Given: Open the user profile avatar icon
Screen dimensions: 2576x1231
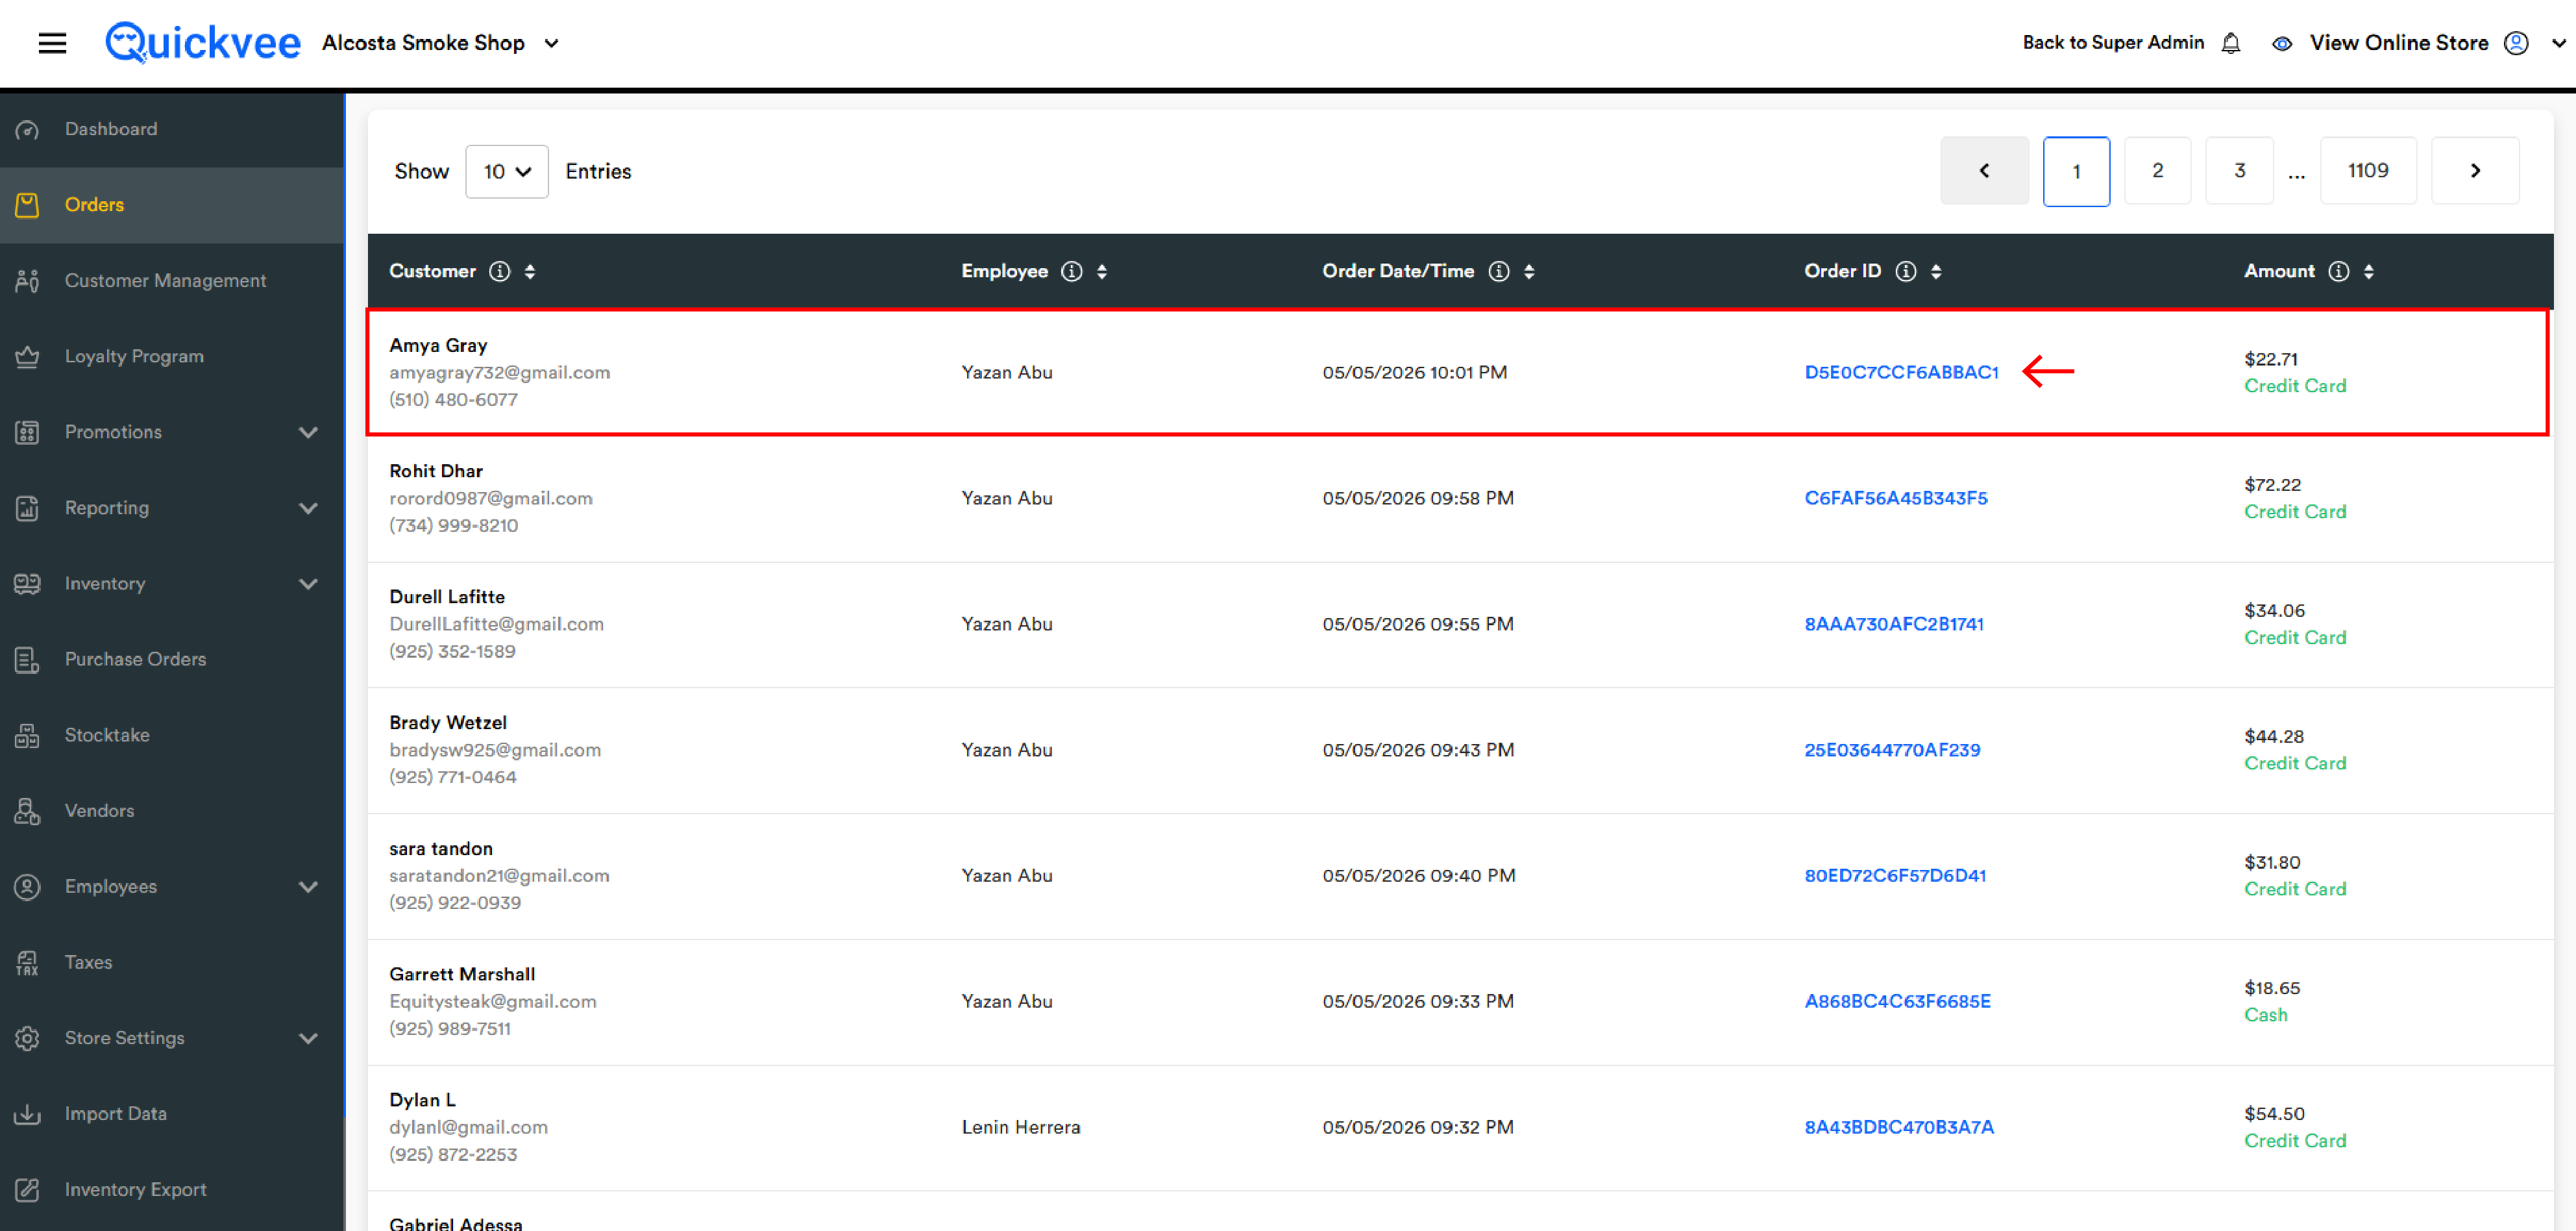Looking at the screenshot, I should pyautogui.click(x=2516, y=43).
